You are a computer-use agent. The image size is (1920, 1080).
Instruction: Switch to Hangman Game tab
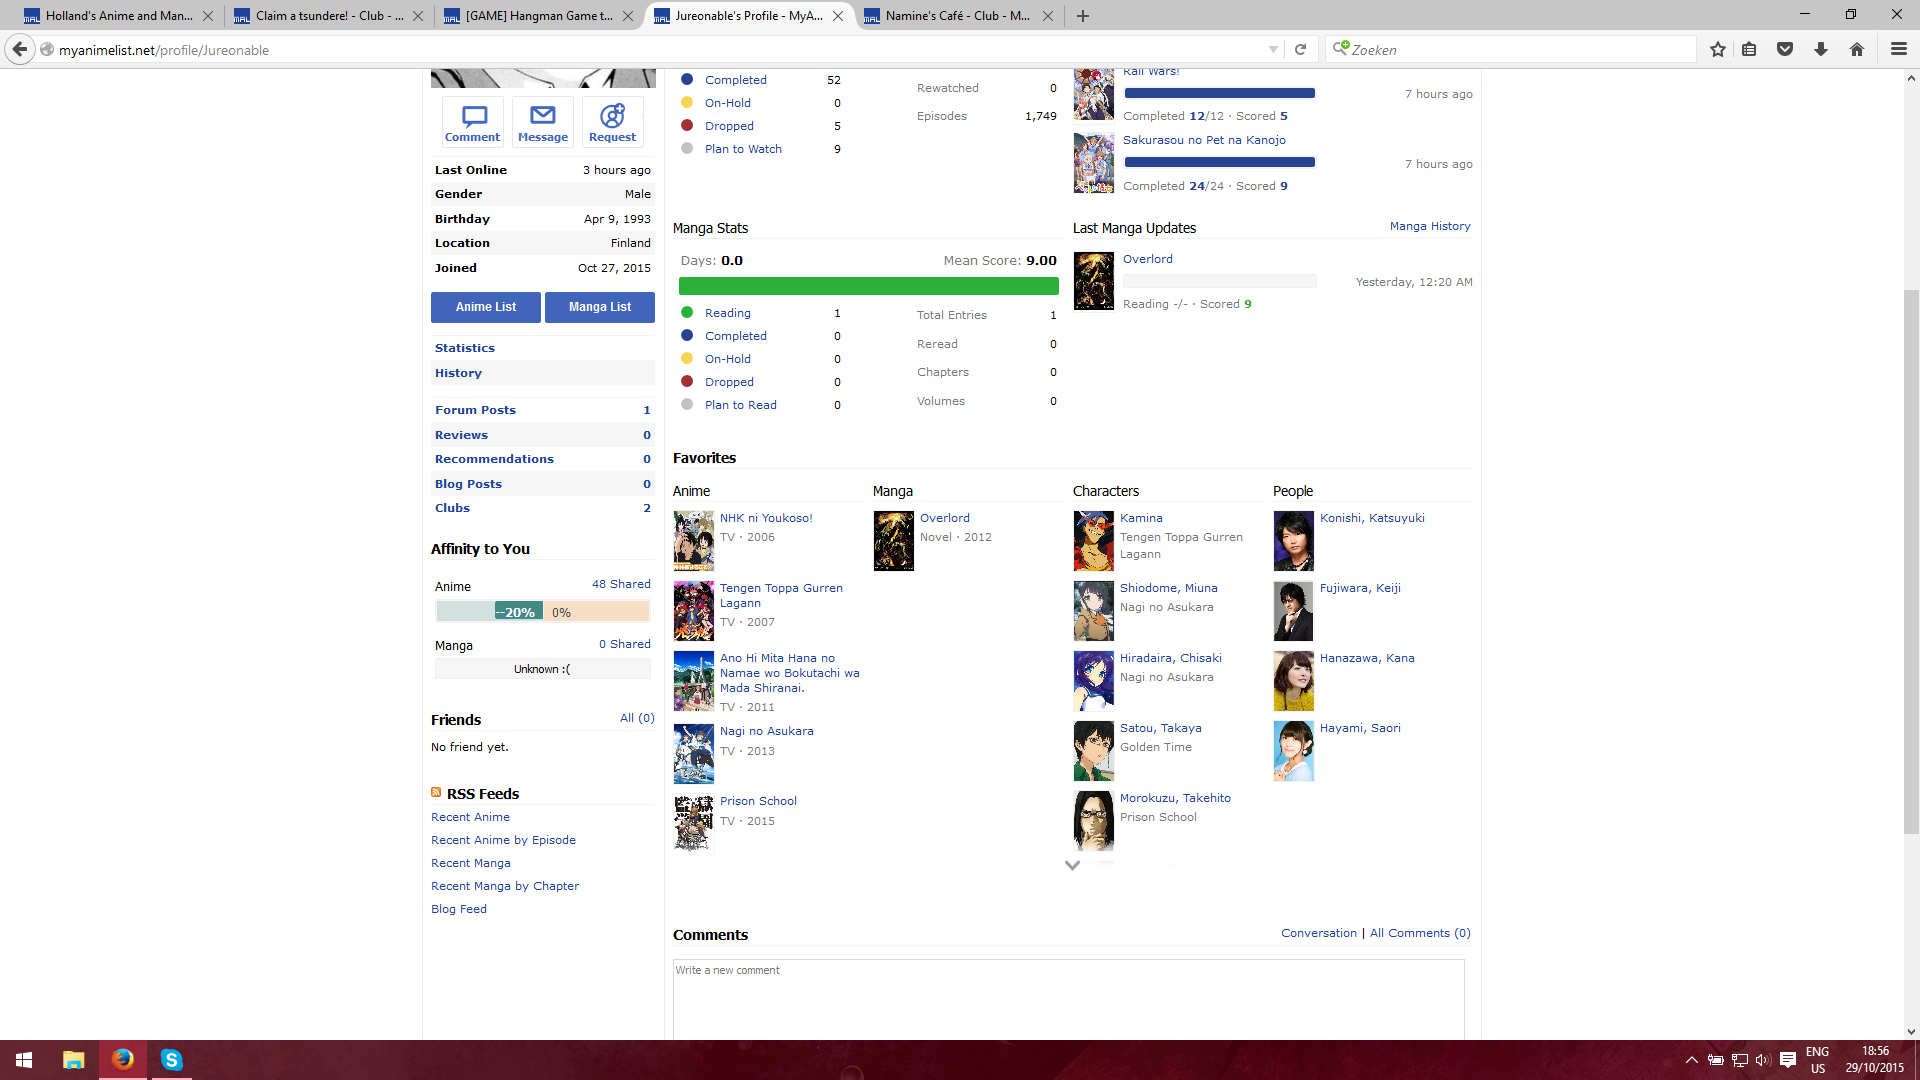(x=538, y=15)
